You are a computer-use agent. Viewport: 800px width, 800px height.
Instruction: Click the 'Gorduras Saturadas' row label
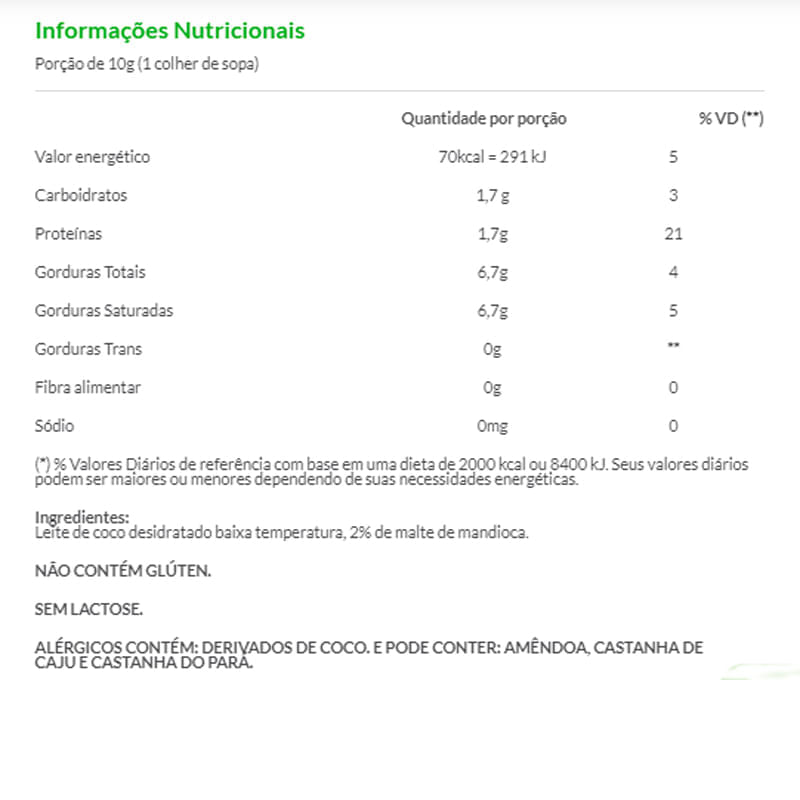pyautogui.click(x=104, y=310)
